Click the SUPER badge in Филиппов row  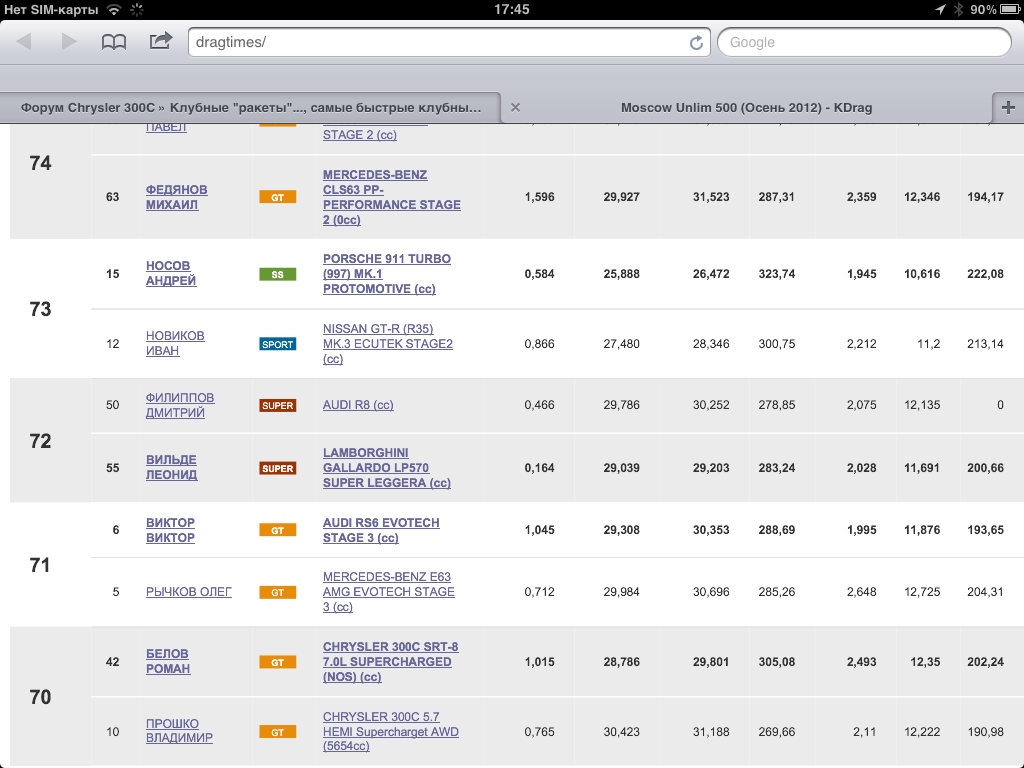(278, 406)
